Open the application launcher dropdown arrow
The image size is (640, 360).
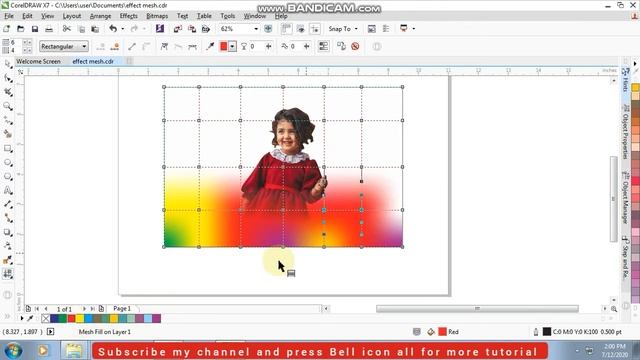click(x=413, y=29)
